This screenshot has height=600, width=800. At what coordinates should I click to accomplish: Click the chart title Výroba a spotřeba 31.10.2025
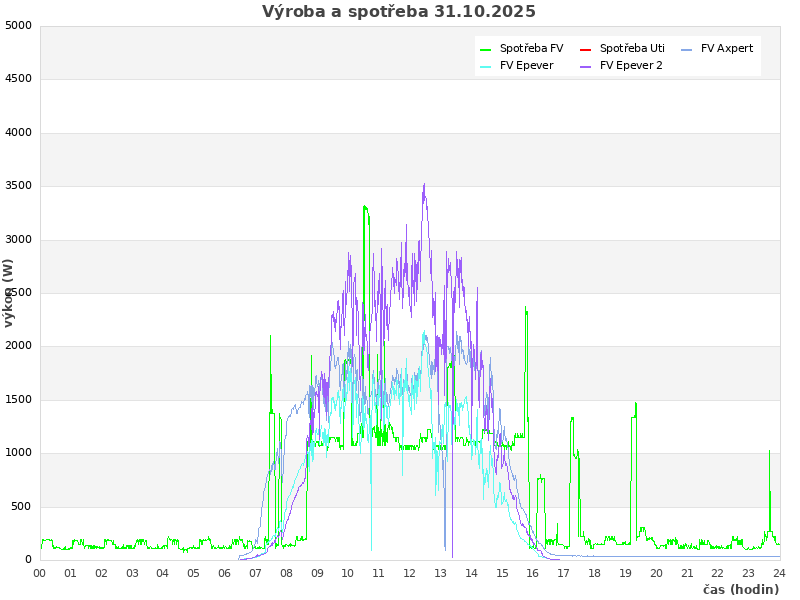pos(399,12)
